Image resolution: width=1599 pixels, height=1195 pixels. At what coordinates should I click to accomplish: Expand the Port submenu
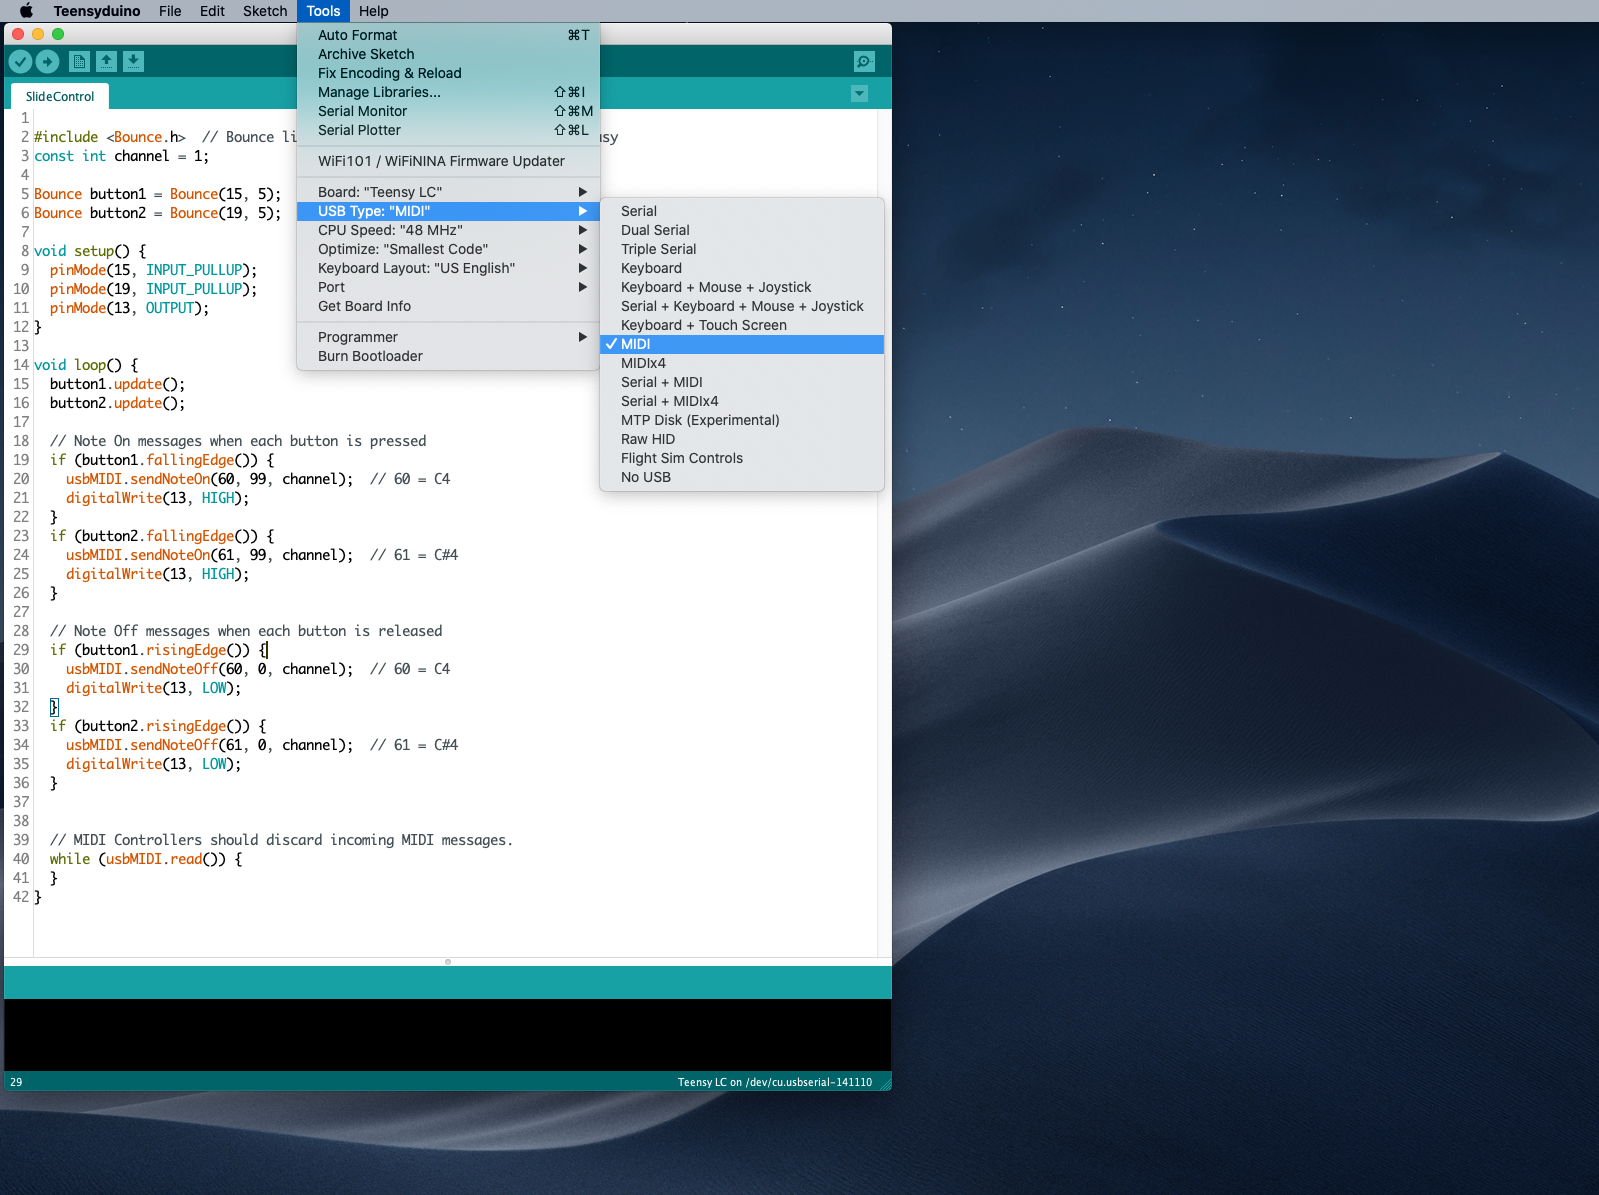pyautogui.click(x=448, y=287)
